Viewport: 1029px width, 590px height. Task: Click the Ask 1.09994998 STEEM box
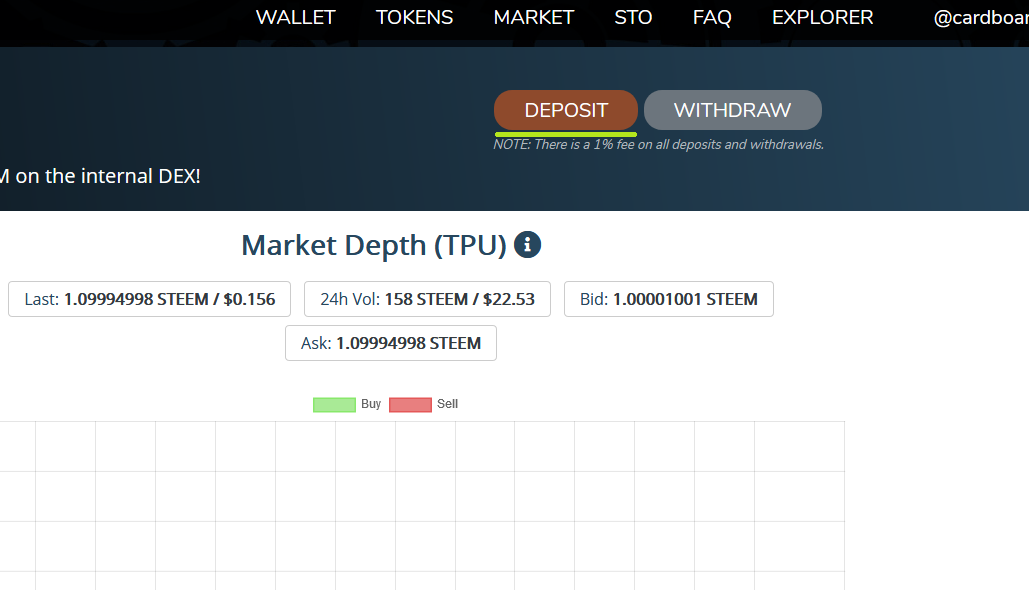391,343
